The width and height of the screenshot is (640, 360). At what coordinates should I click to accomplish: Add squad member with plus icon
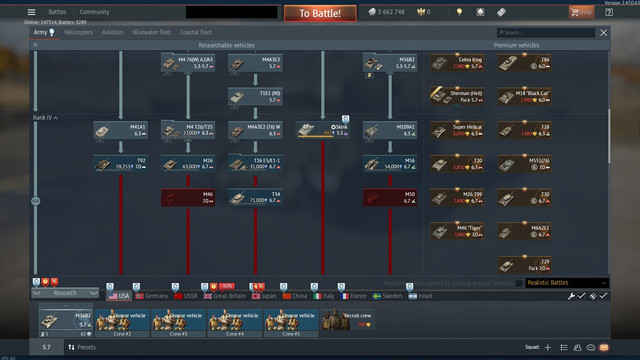point(548,347)
